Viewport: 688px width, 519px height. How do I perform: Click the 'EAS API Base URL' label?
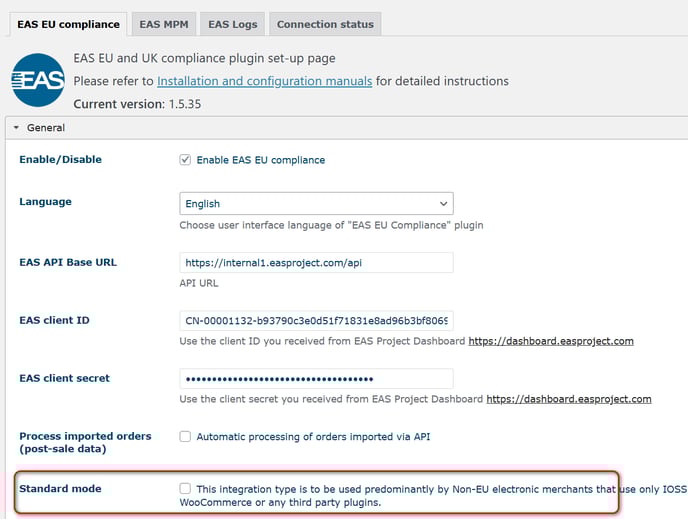68,262
